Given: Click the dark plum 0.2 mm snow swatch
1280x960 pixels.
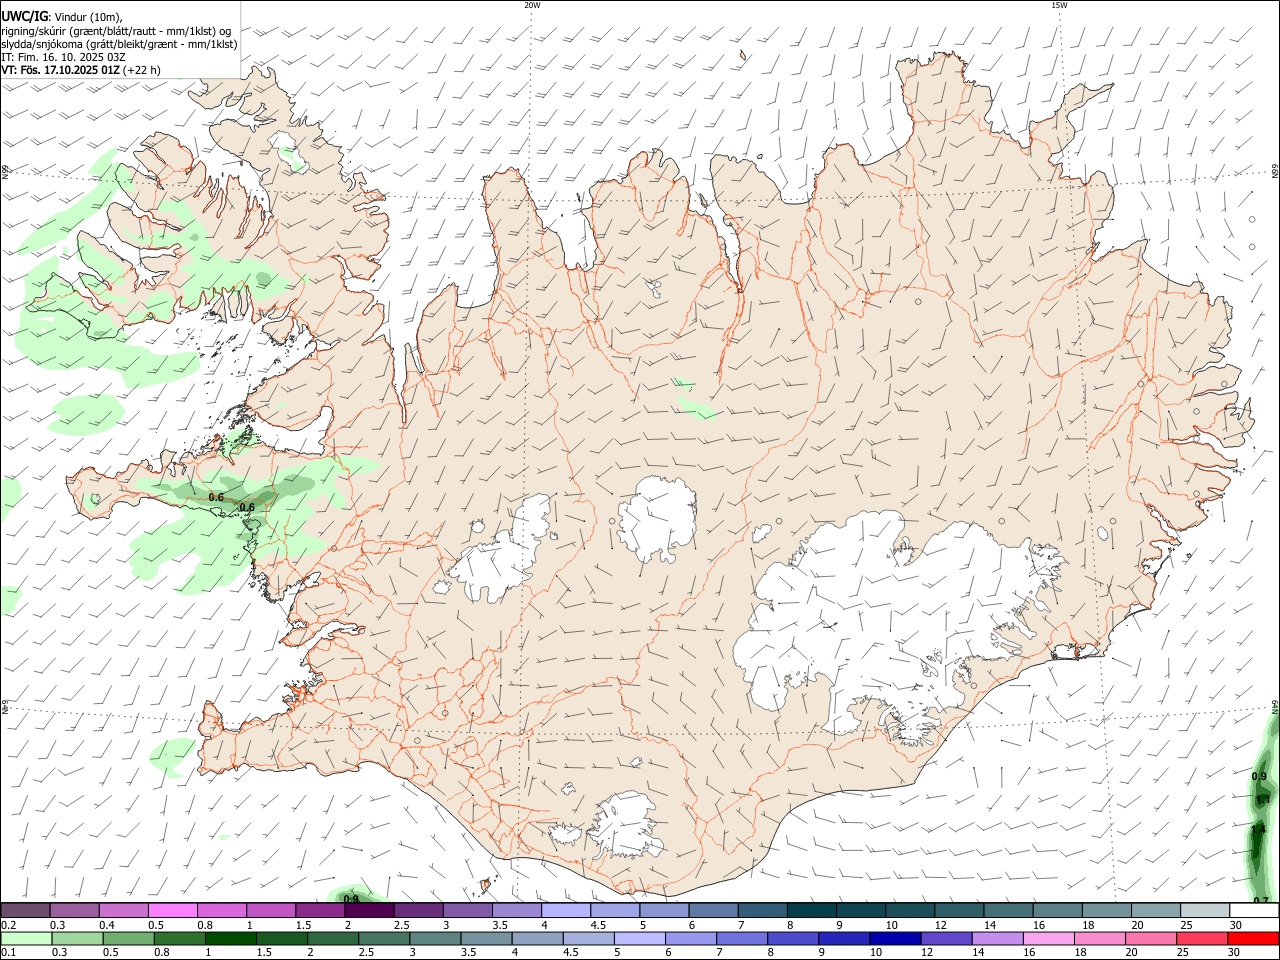Looking at the screenshot, I should tap(25, 911).
